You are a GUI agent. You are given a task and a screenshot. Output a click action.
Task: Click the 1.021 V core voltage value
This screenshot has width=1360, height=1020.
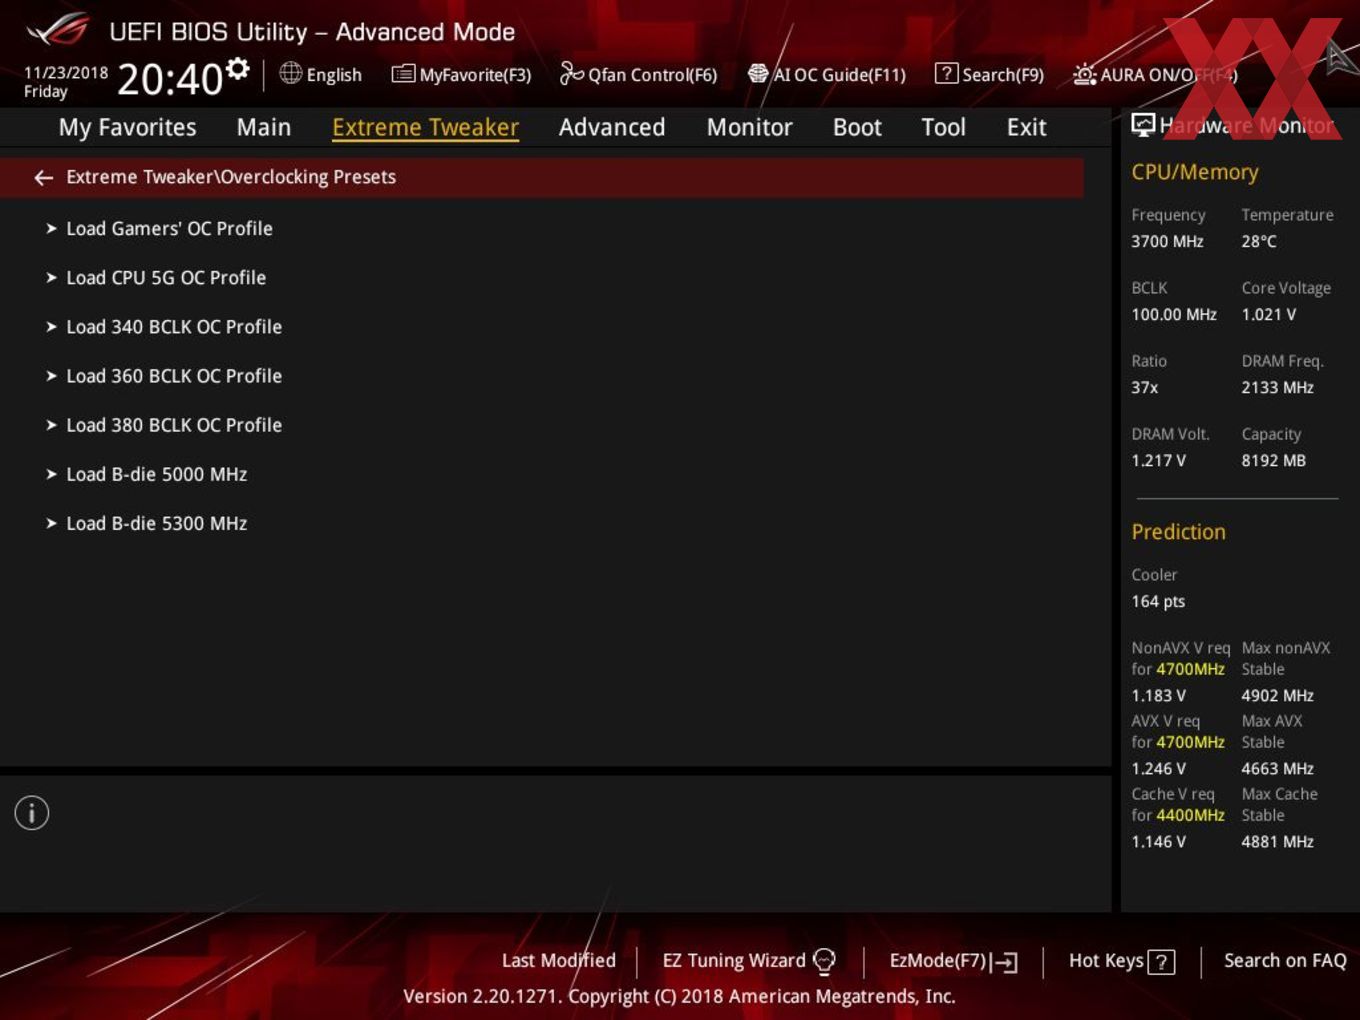pyautogui.click(x=1269, y=314)
